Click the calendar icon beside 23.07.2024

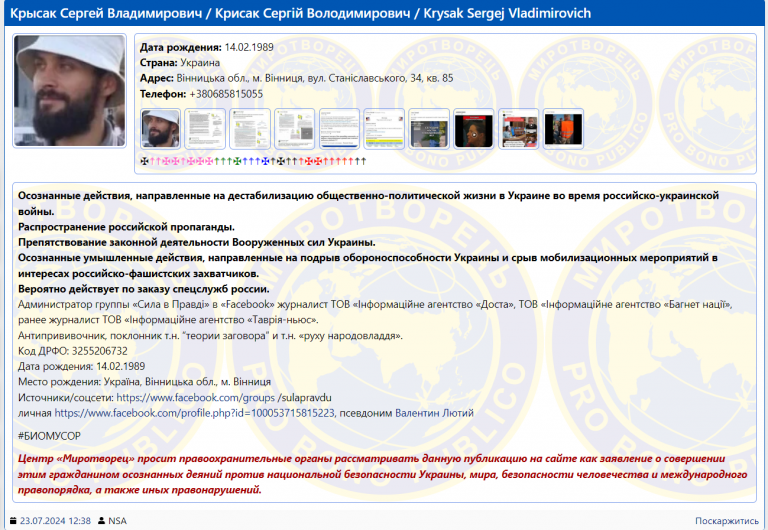pyautogui.click(x=13, y=521)
